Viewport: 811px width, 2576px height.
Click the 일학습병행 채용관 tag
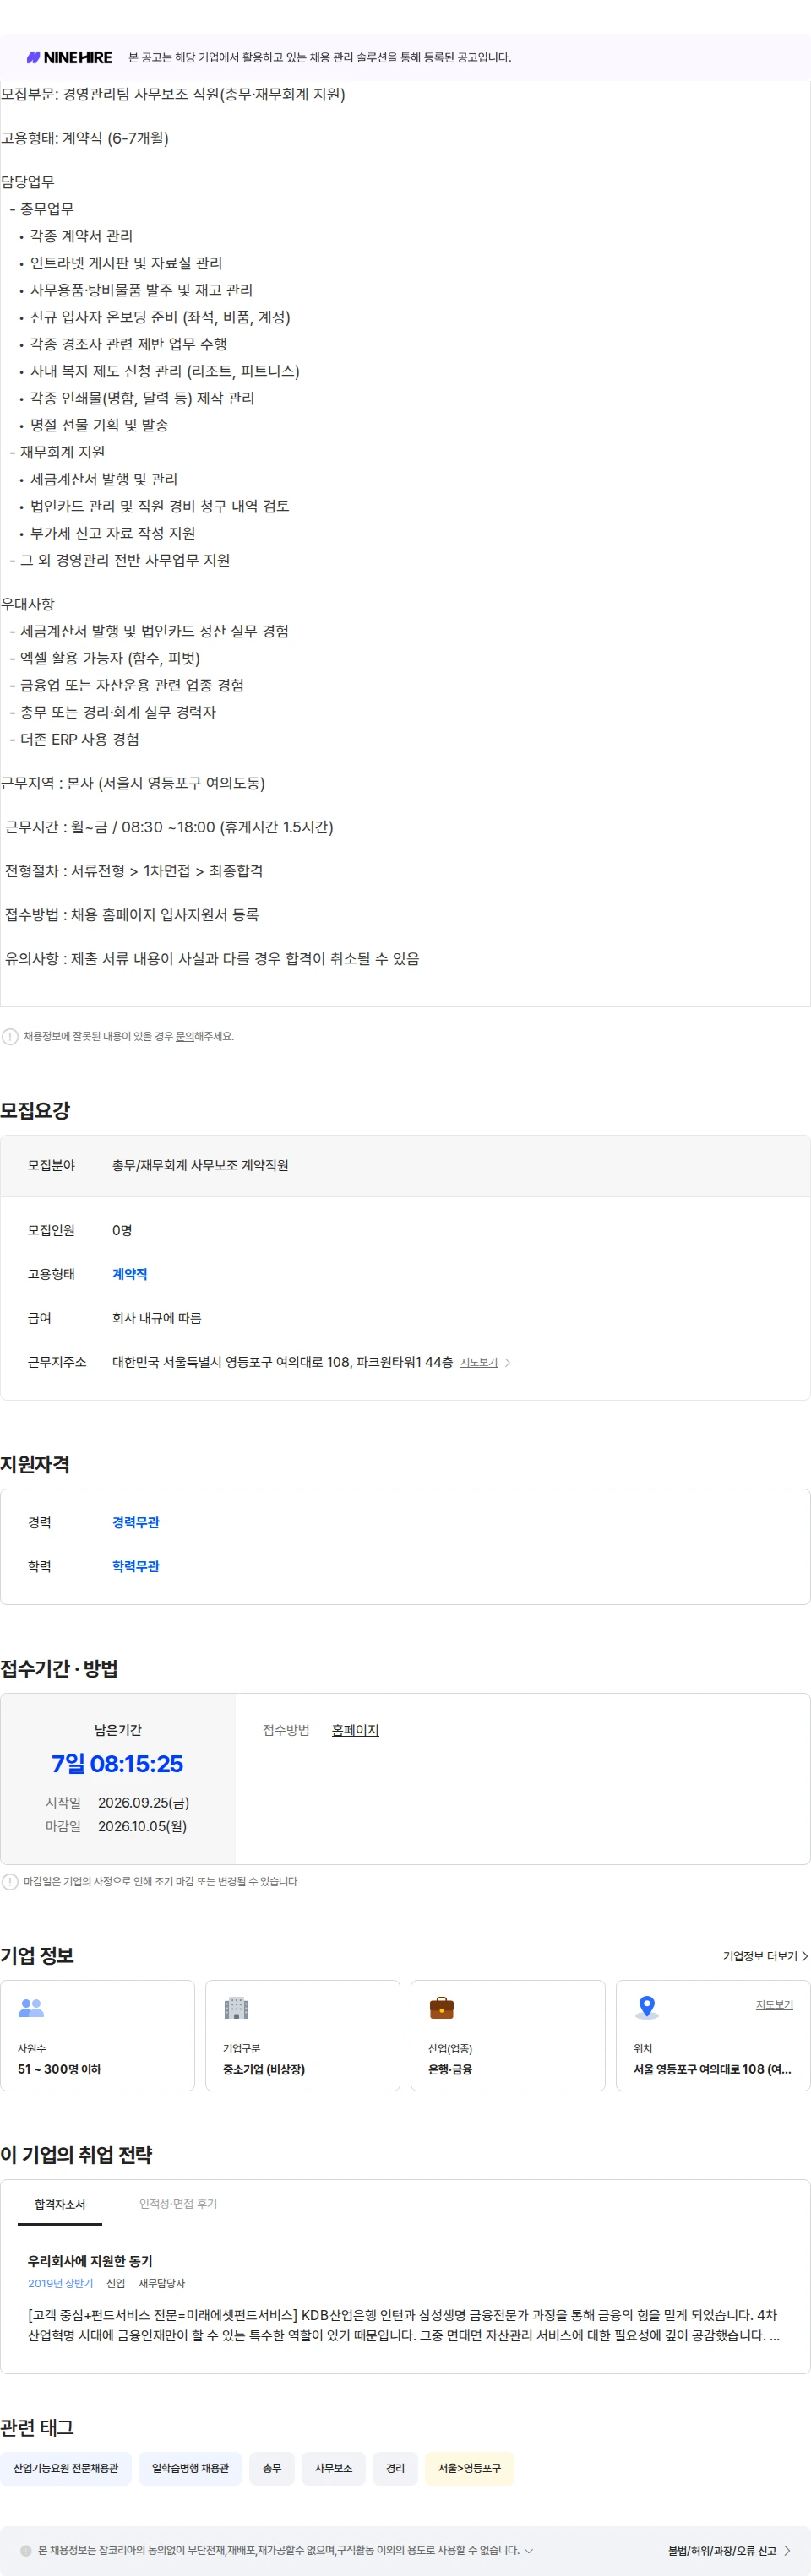click(190, 2468)
